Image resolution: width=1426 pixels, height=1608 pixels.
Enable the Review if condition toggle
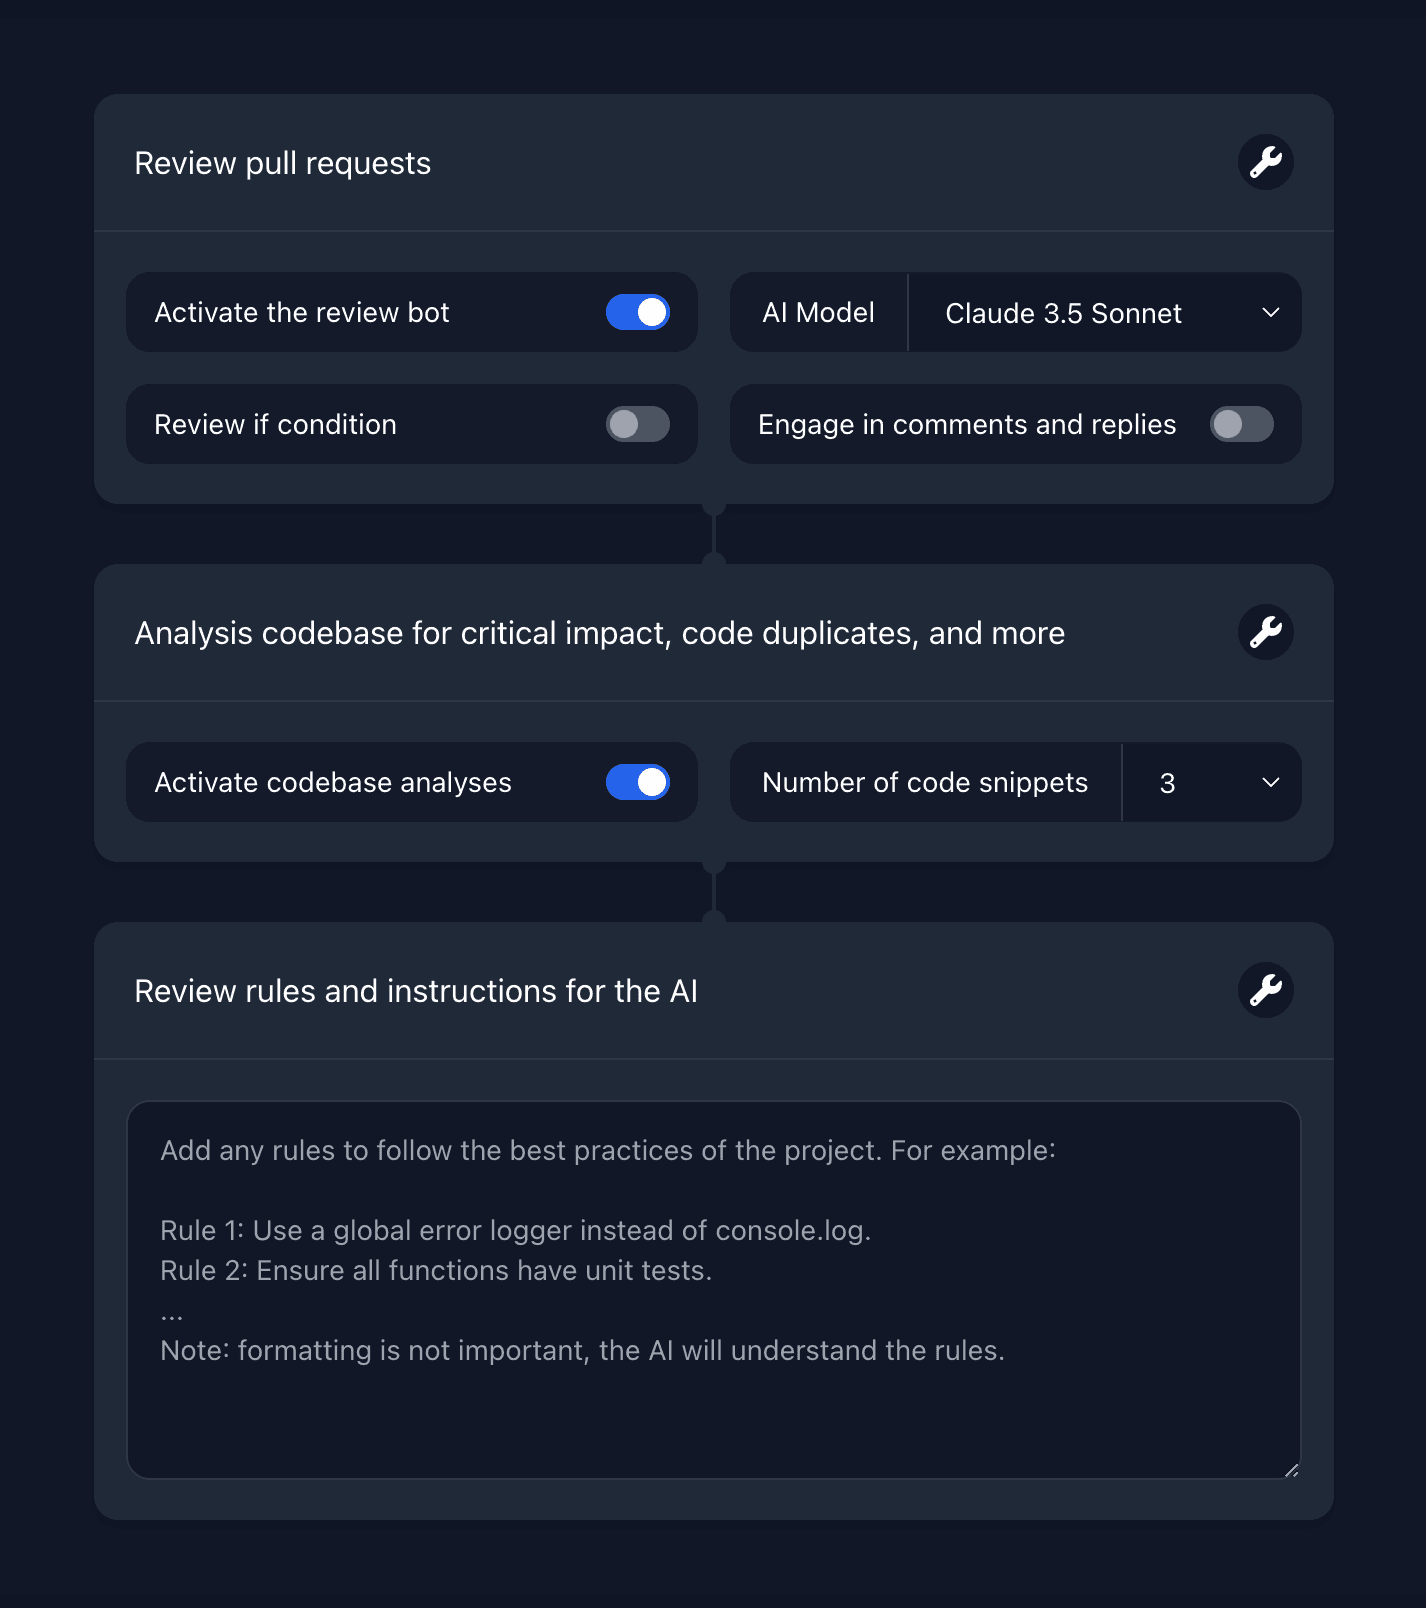coord(638,424)
